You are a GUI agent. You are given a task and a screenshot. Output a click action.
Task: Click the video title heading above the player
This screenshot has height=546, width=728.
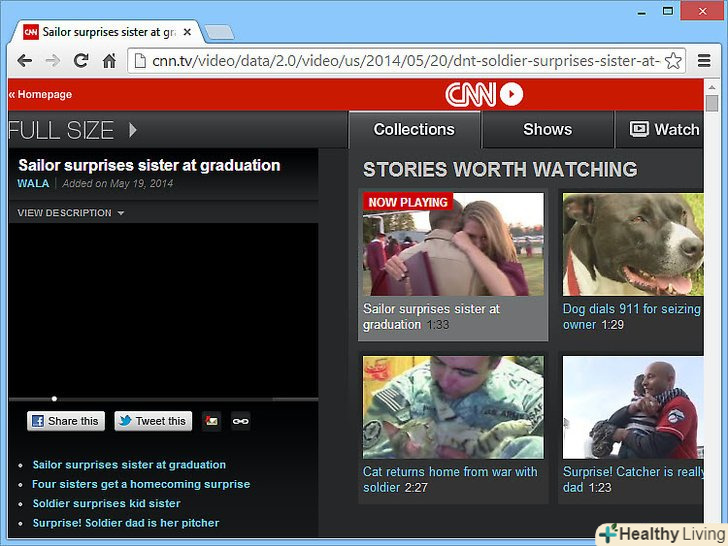click(149, 165)
